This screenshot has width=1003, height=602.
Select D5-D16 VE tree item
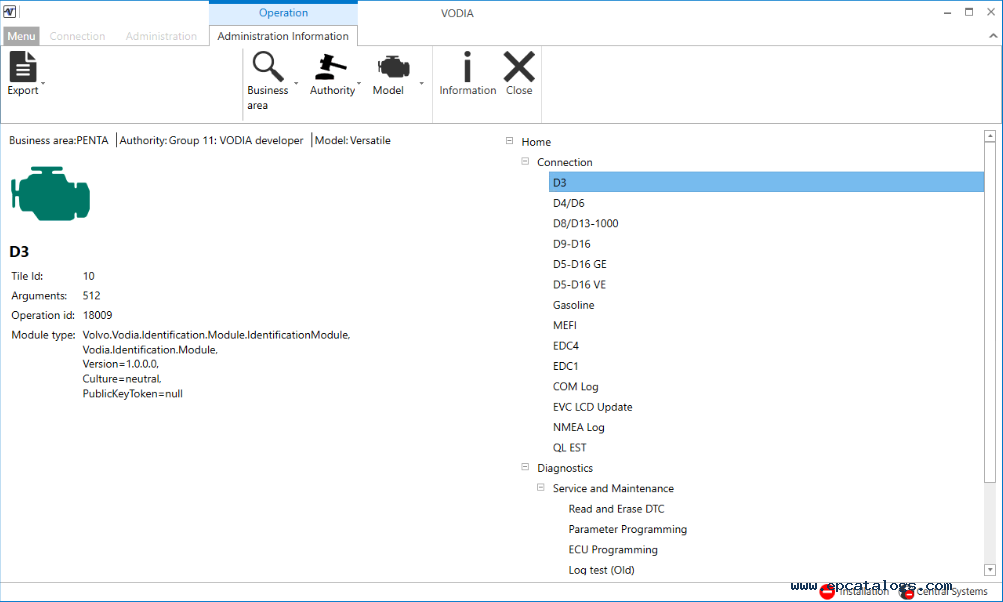tap(579, 285)
